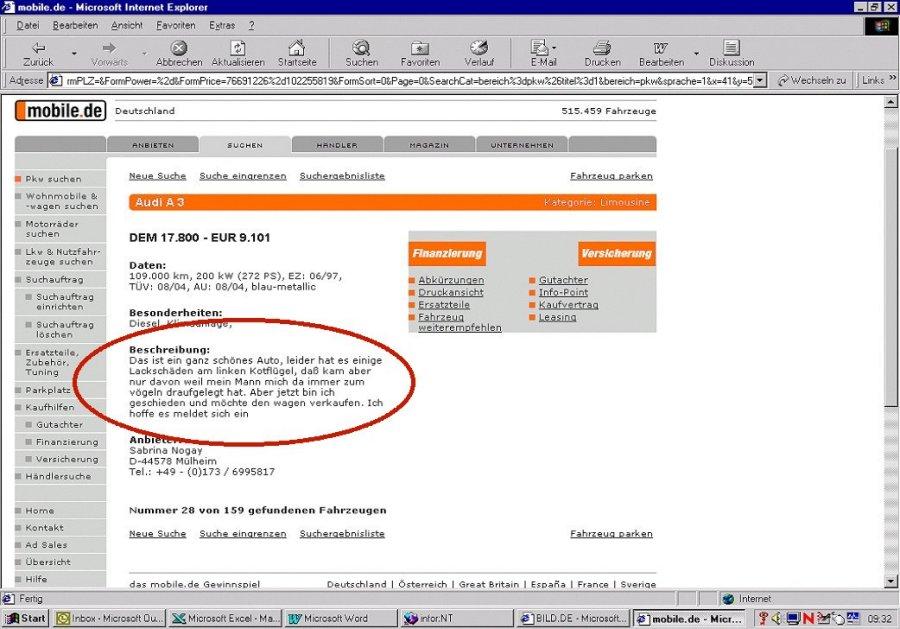Screen dimensions: 900x629
Task: Open the Ansicht menu
Action: coord(127,25)
